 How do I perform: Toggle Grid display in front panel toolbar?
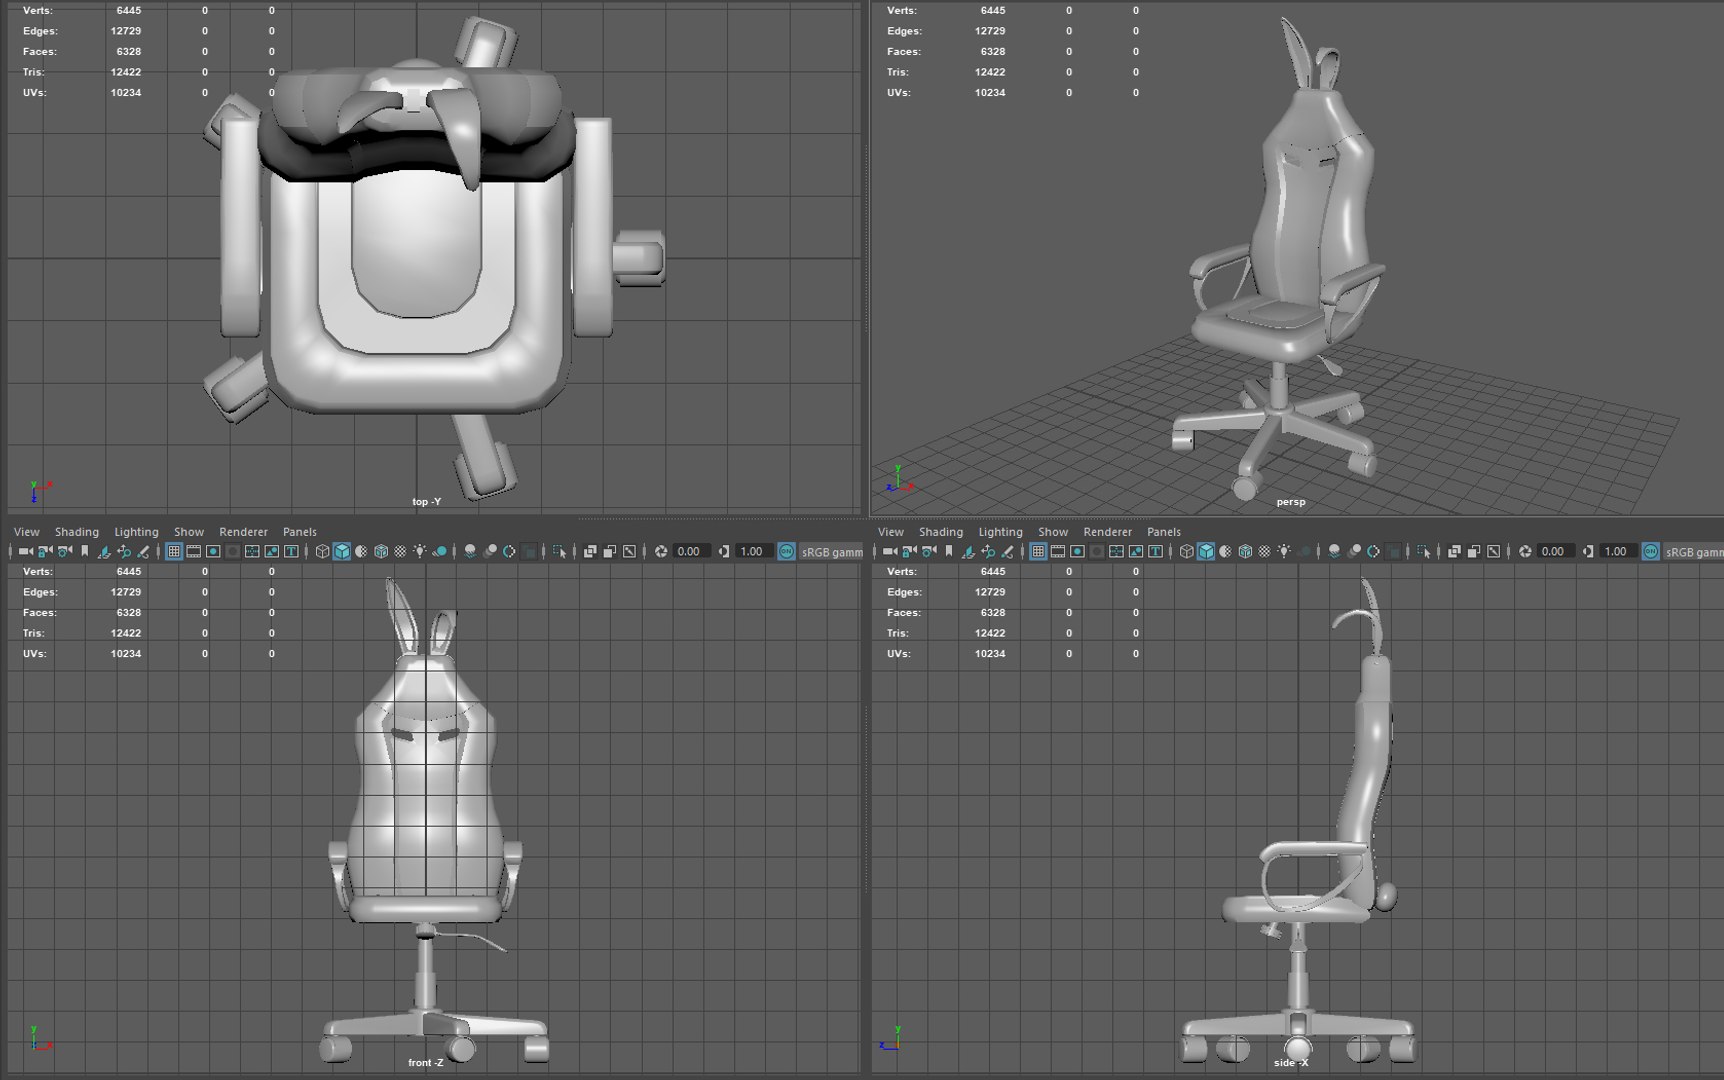[x=174, y=551]
